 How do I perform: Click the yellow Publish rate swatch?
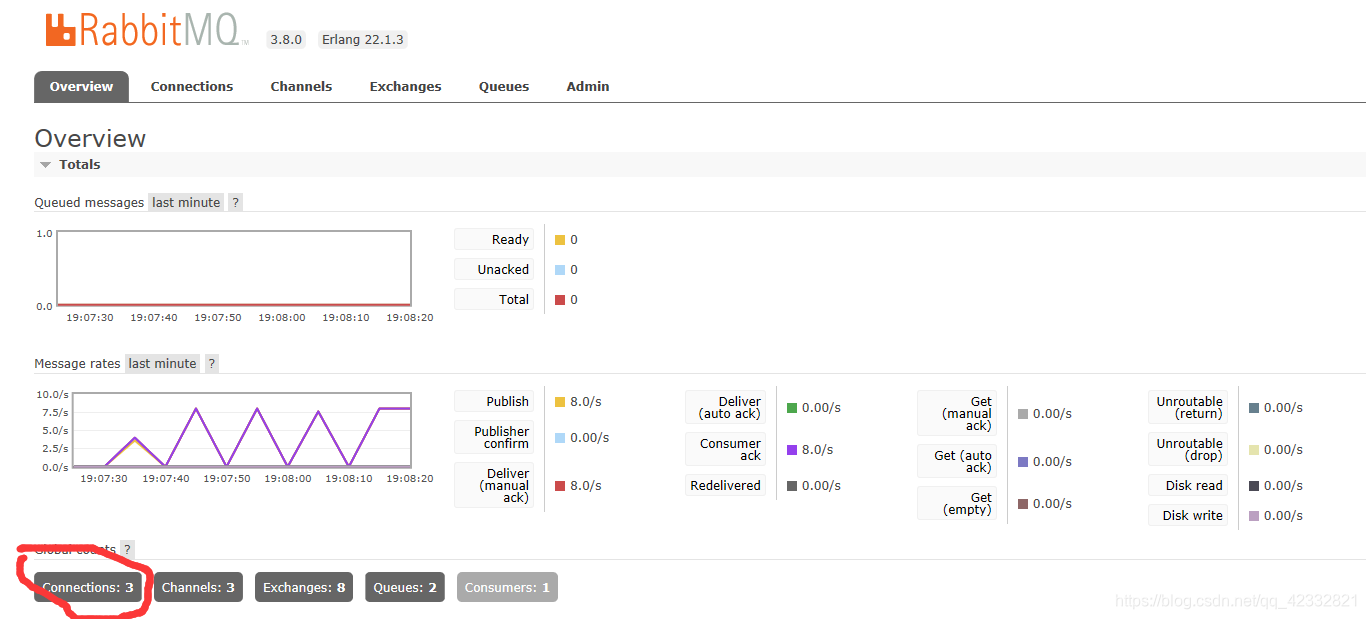(x=560, y=402)
